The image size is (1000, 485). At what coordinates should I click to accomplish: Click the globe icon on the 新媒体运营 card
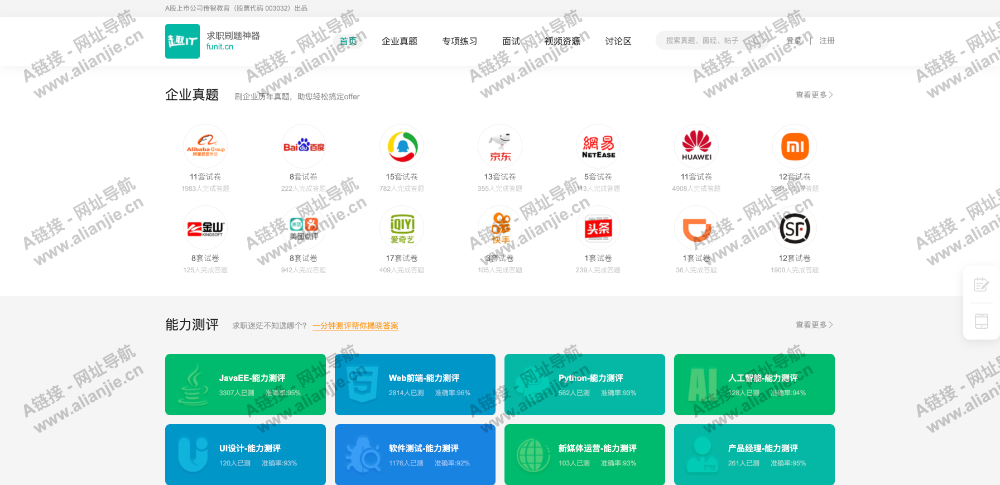533,455
